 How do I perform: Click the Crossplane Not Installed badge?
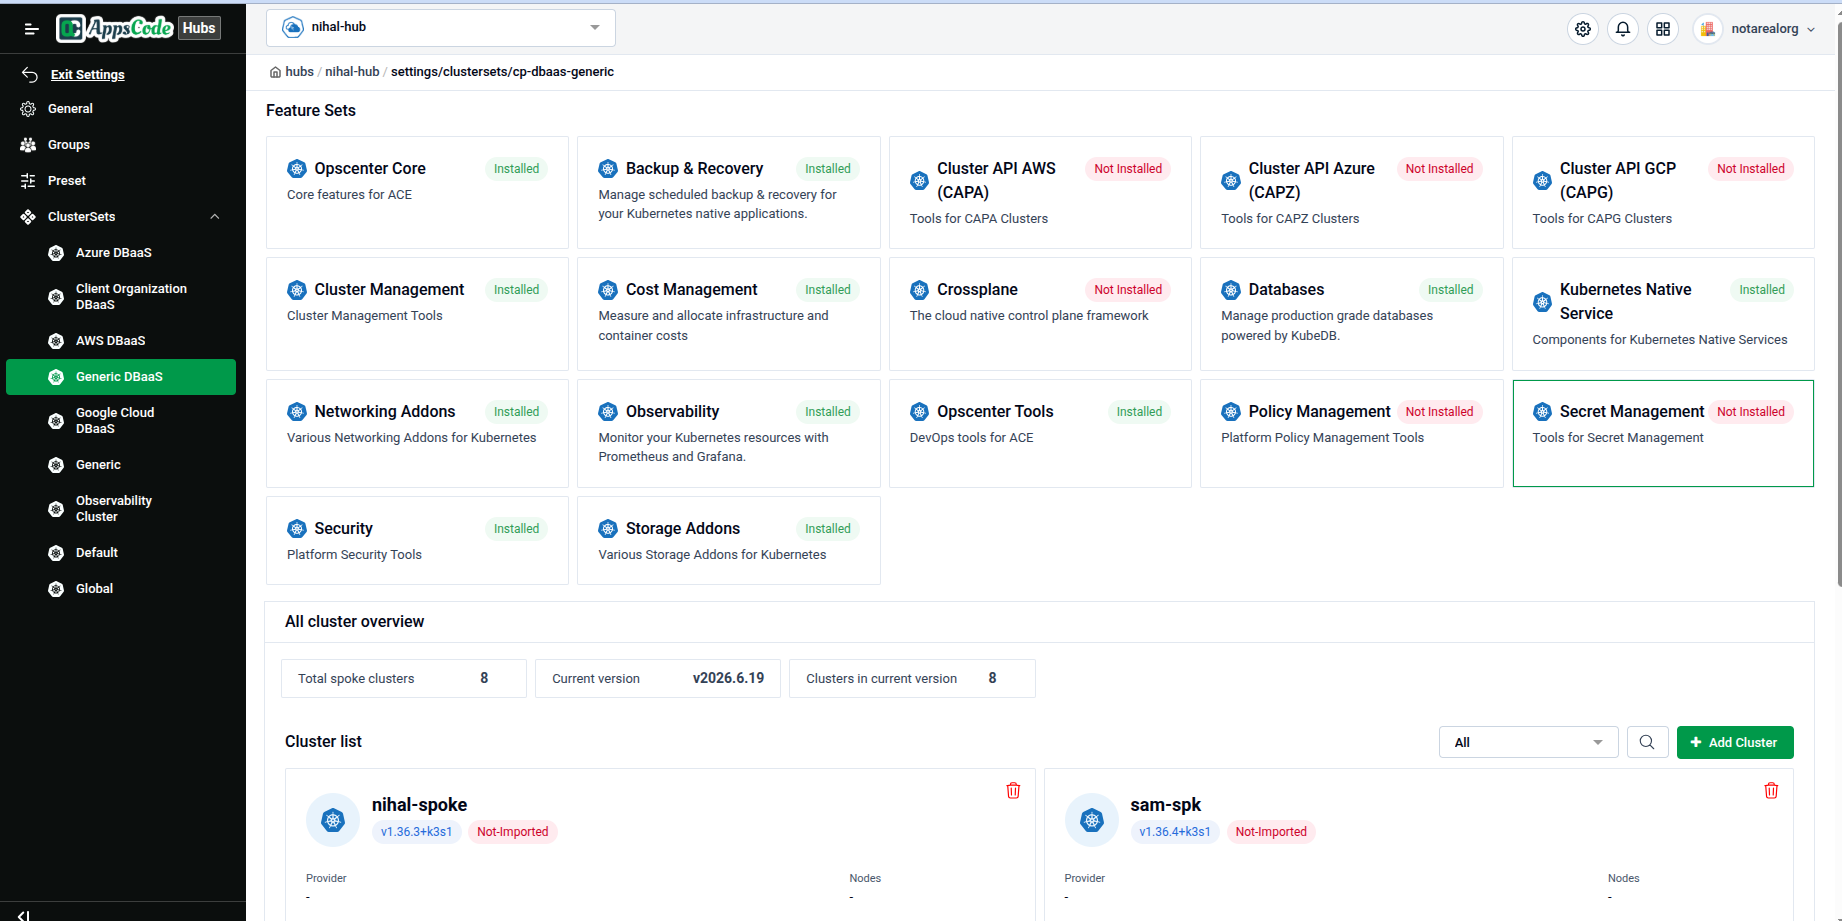1128,290
